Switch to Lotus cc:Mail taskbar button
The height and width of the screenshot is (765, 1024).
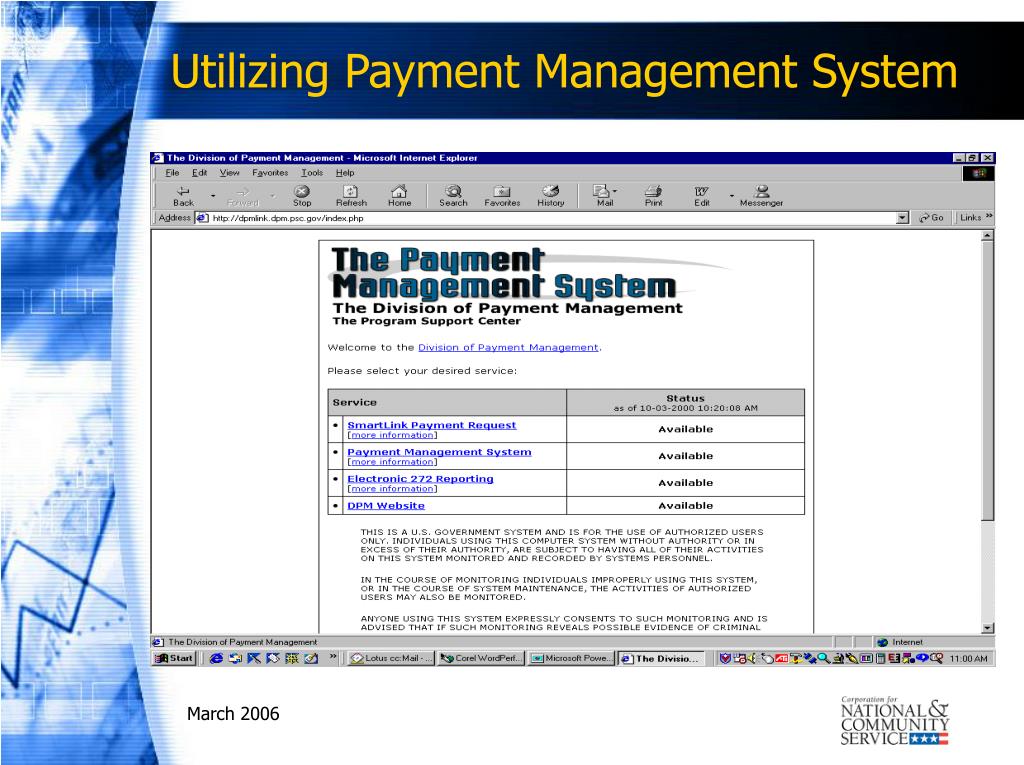click(391, 658)
